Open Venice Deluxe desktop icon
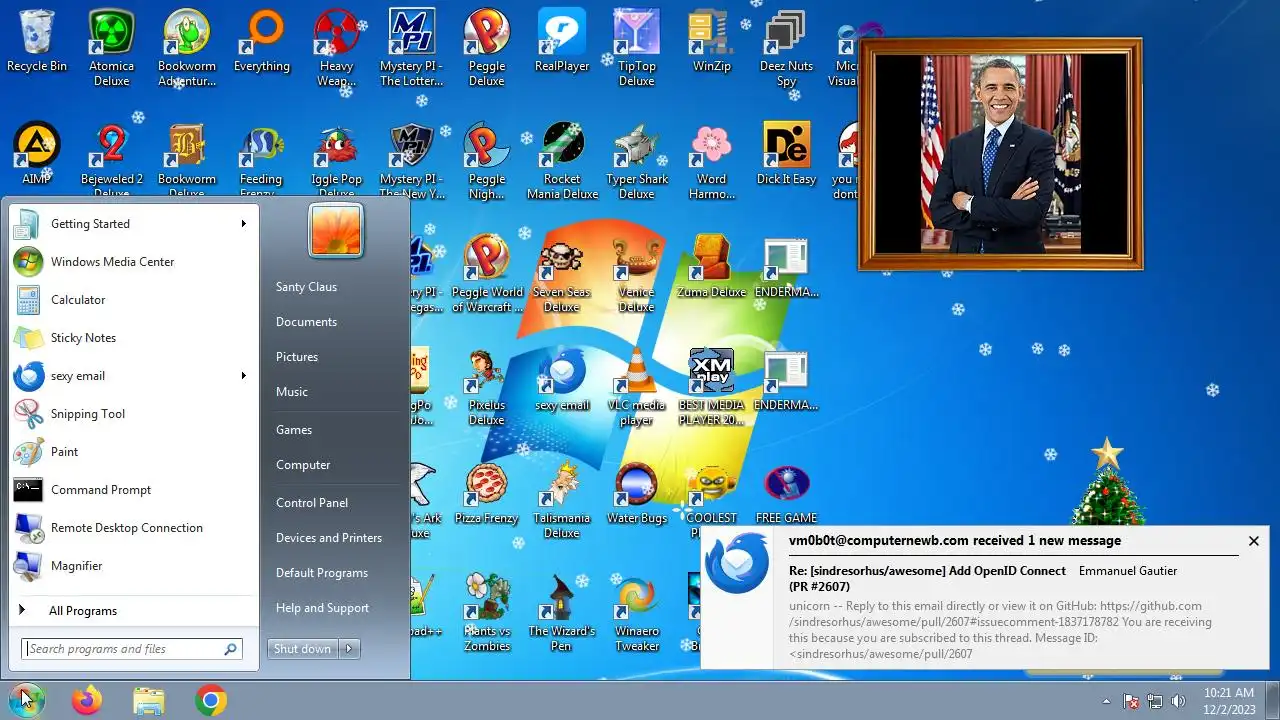Image resolution: width=1280 pixels, height=720 pixels. (637, 274)
